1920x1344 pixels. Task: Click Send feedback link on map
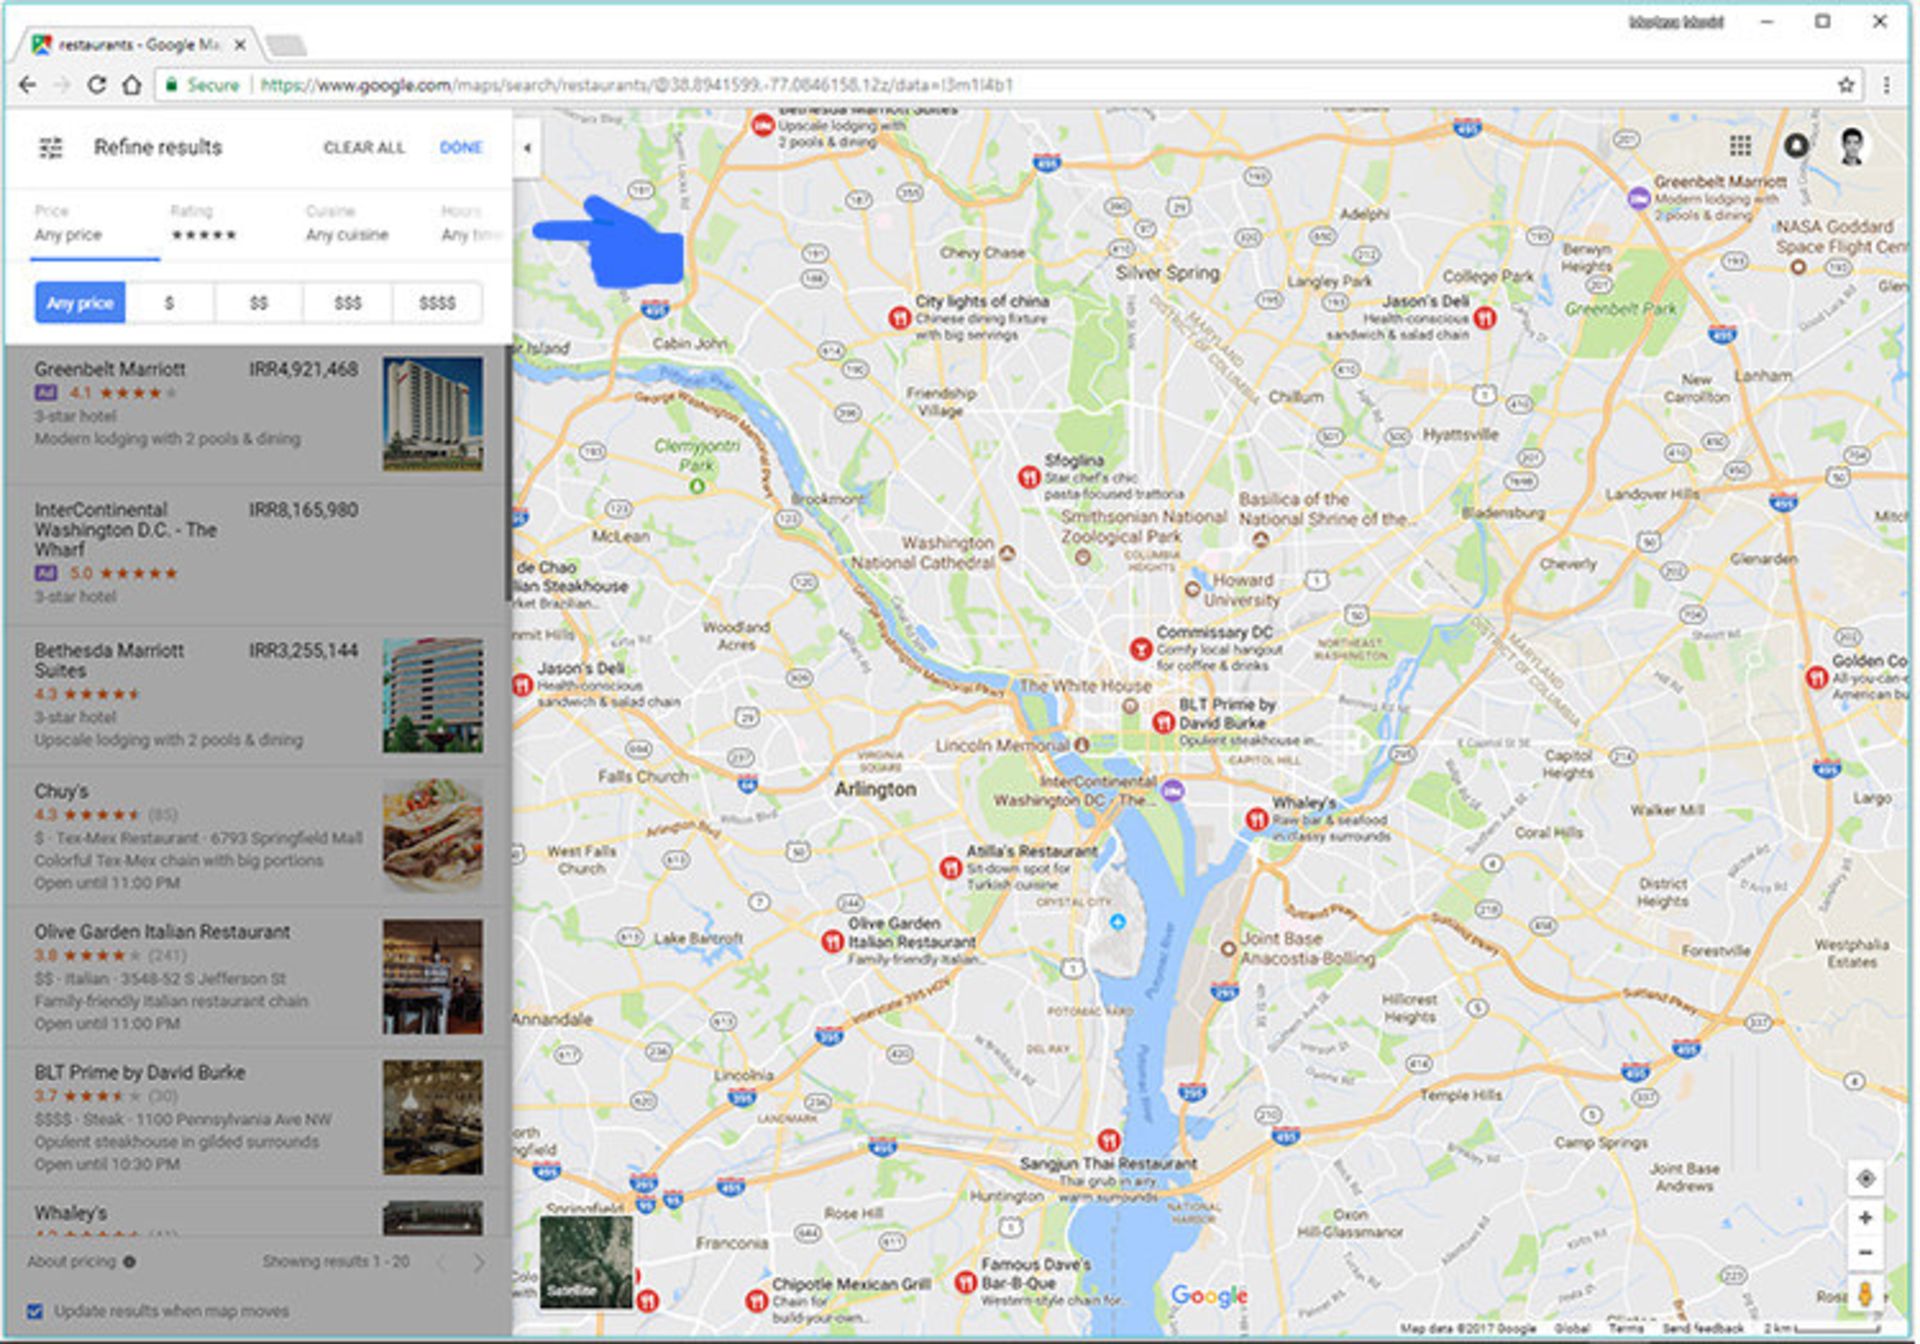pyautogui.click(x=1703, y=1329)
